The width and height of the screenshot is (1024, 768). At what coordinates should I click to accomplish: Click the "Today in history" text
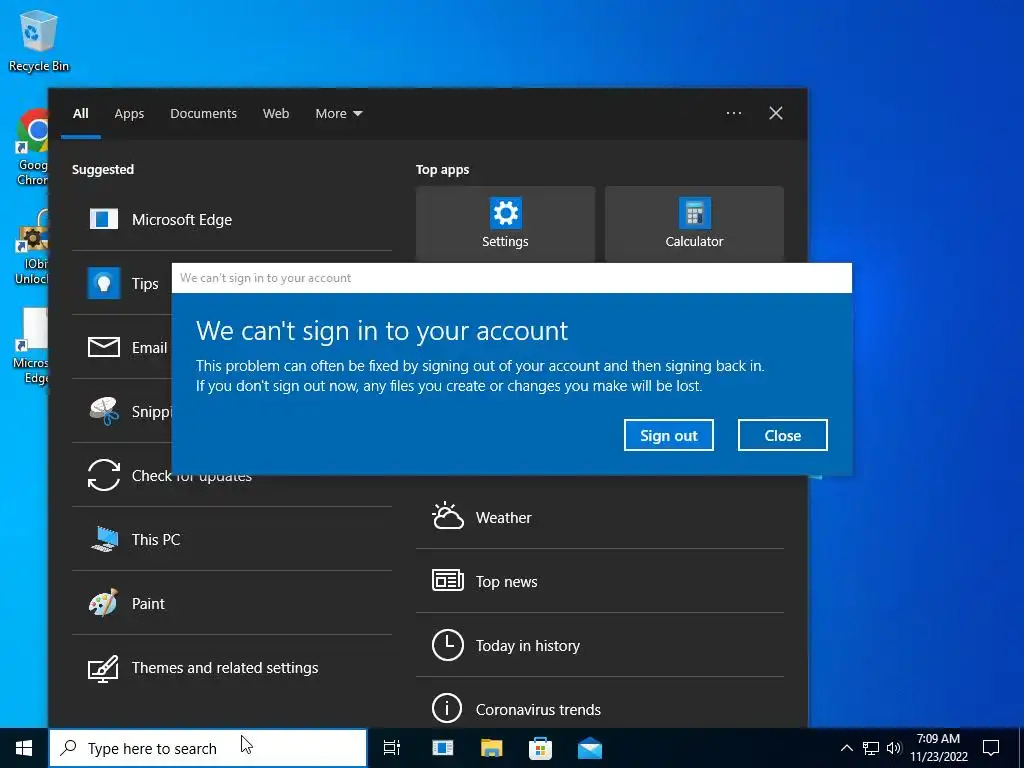point(528,646)
